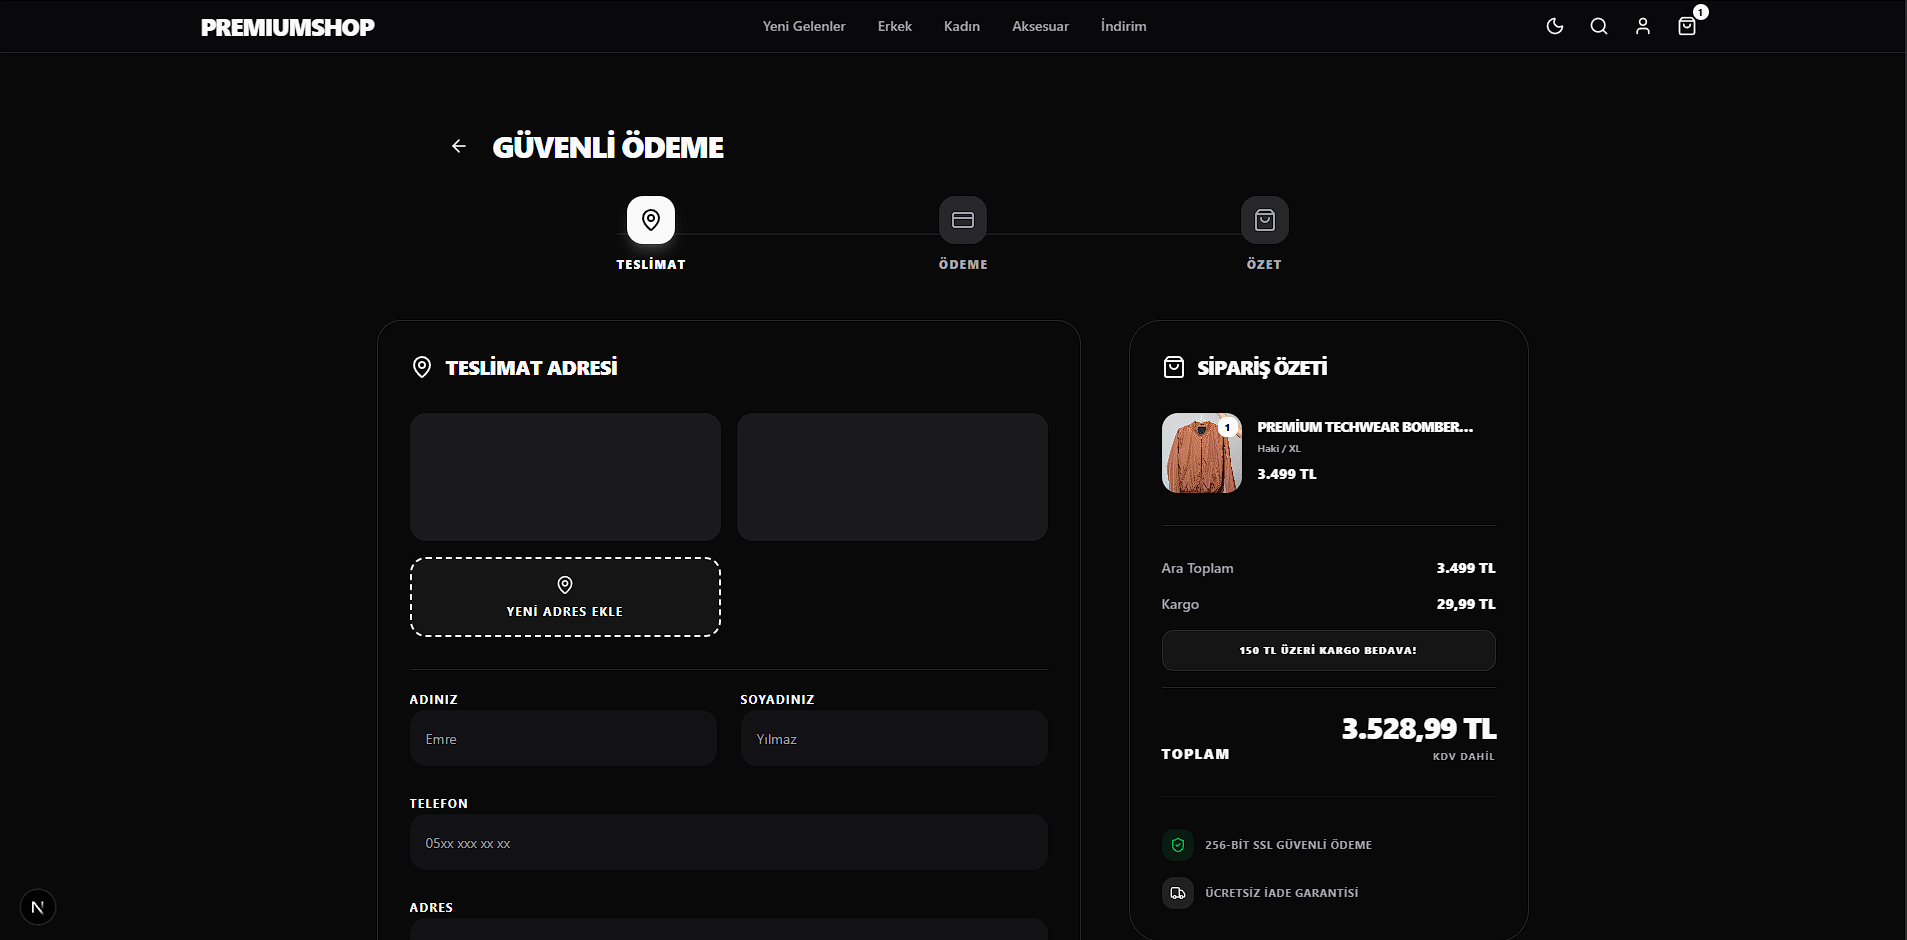Focus the Soyadınız input field
This screenshot has width=1907, height=940.
(893, 739)
